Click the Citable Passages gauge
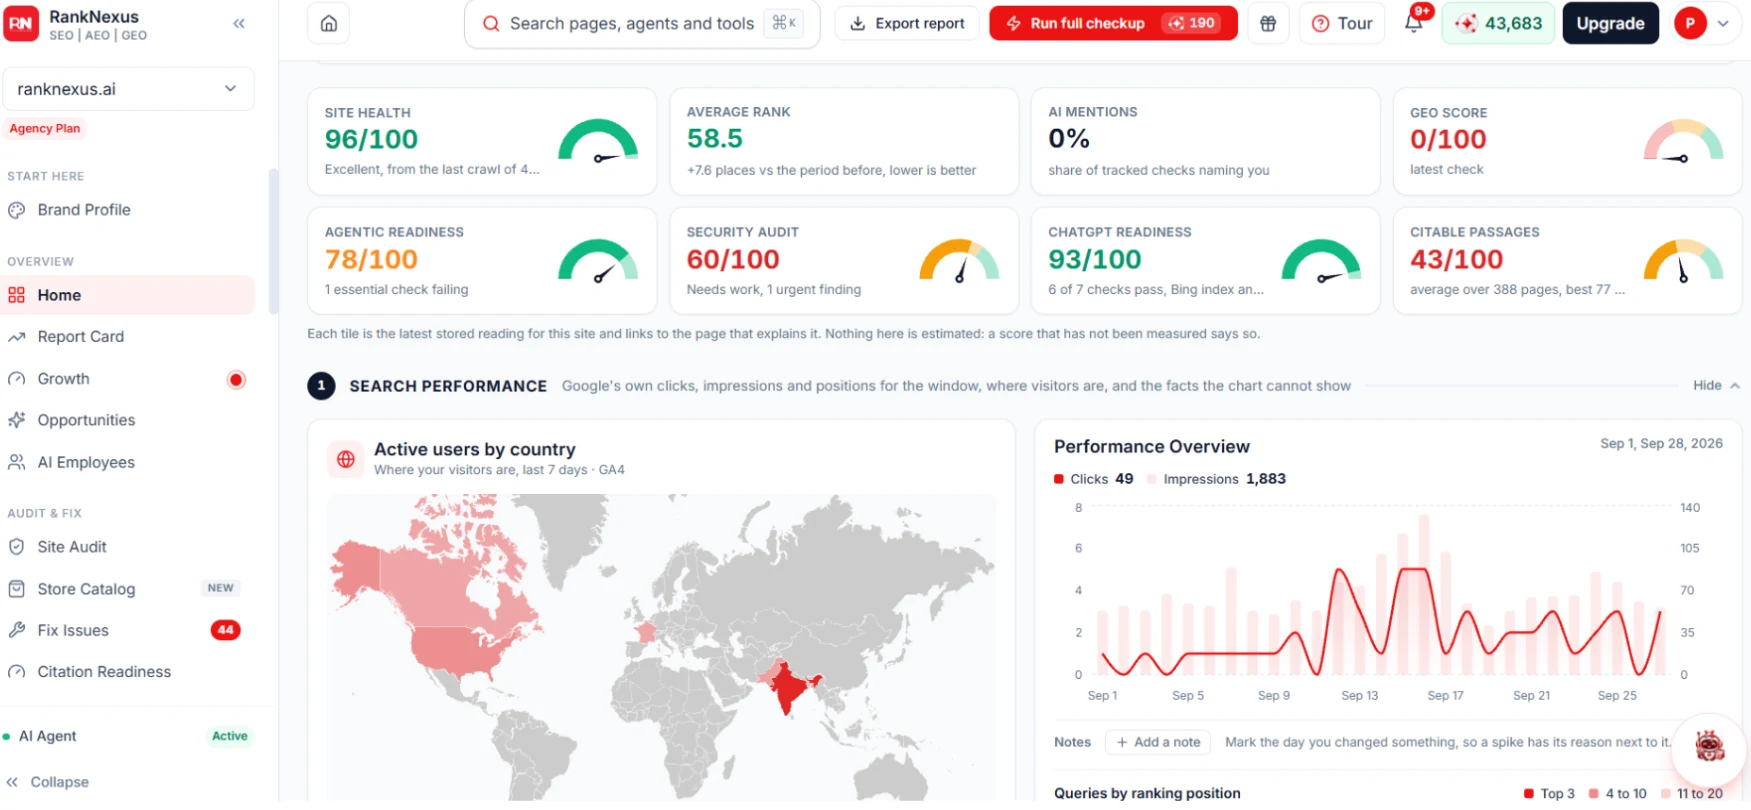 pos(1684,261)
